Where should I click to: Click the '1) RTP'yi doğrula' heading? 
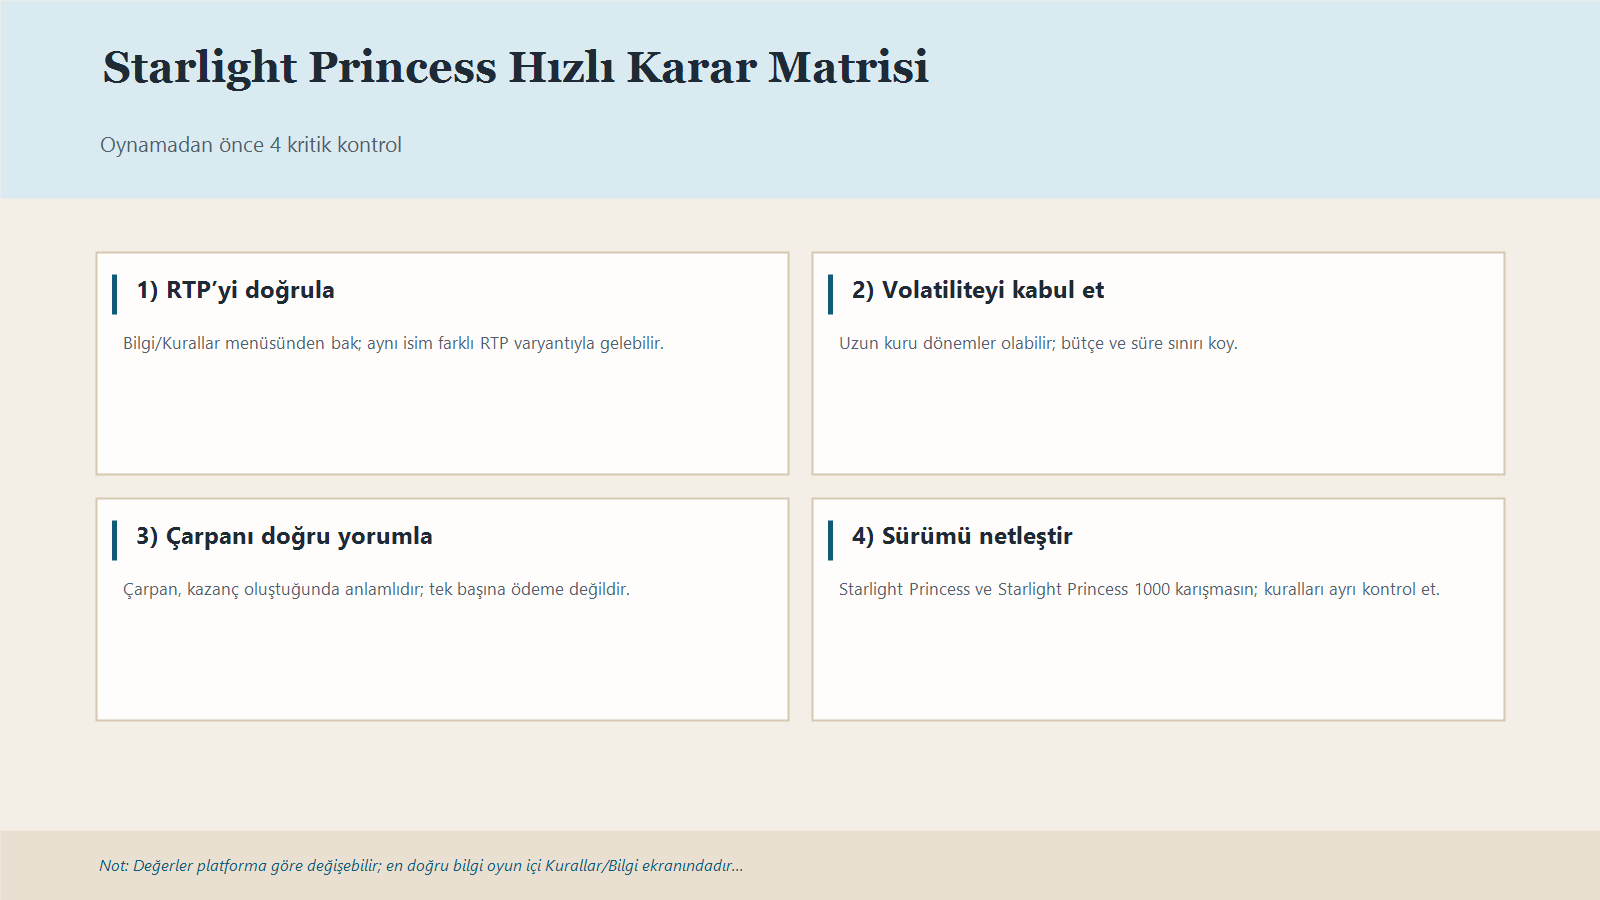(236, 290)
